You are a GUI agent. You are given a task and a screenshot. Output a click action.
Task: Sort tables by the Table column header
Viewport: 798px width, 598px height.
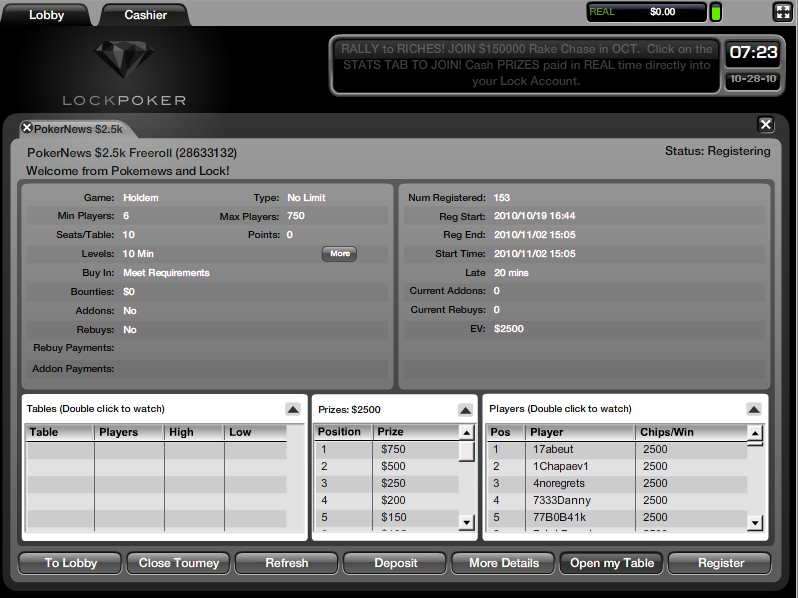[60, 433]
